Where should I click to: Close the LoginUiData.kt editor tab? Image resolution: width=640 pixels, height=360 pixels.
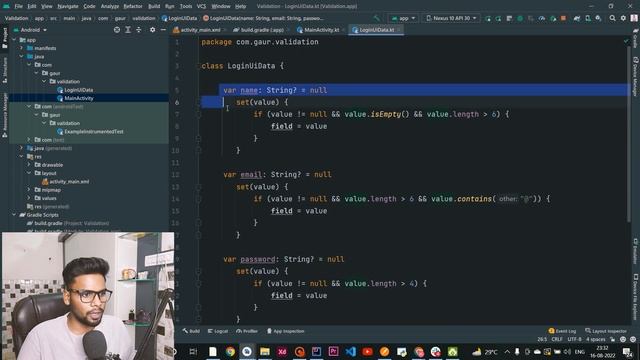click(399, 30)
